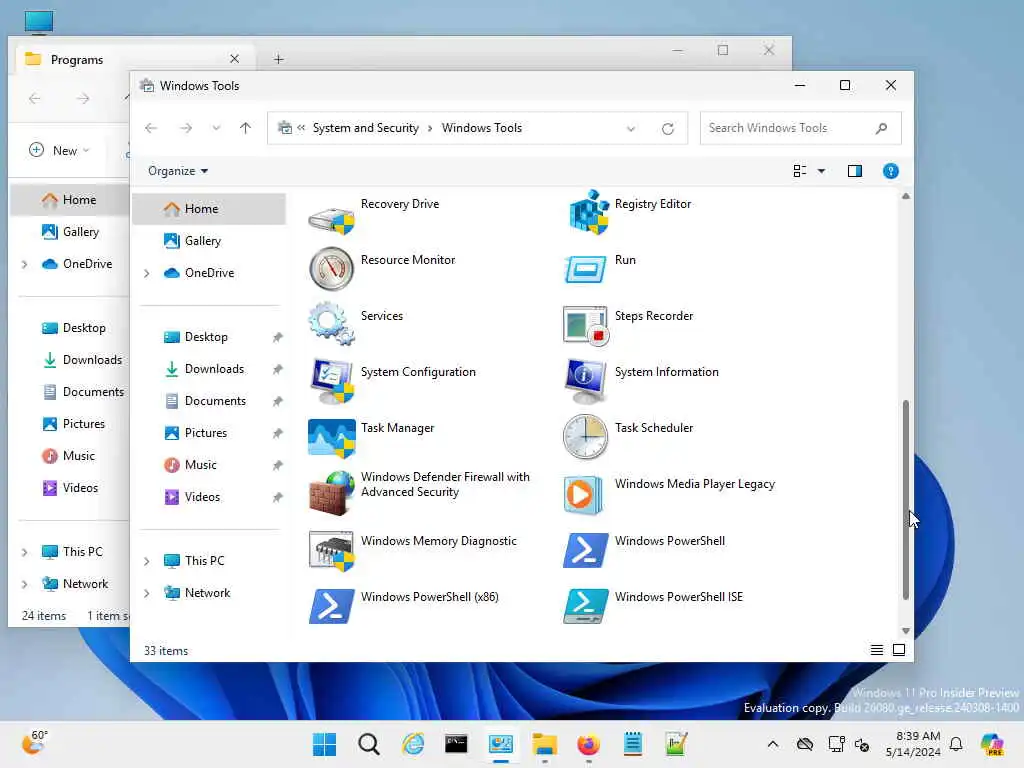
Task: Select Windows Defender Firewall brick-wall icon
Action: point(331,493)
